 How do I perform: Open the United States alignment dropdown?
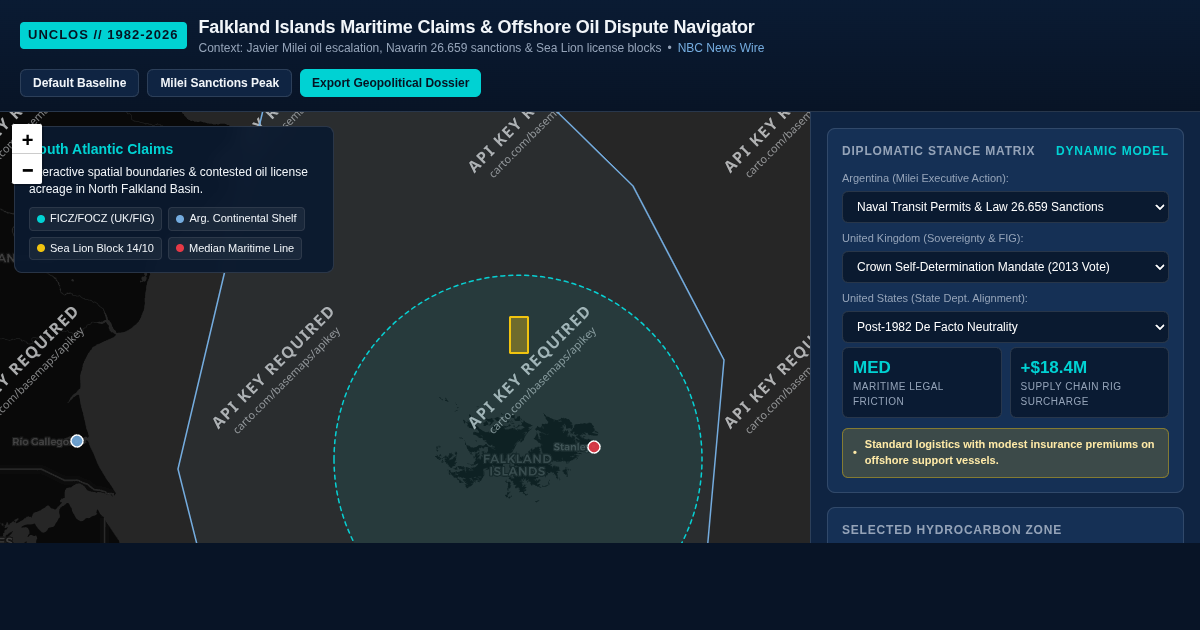point(1005,327)
